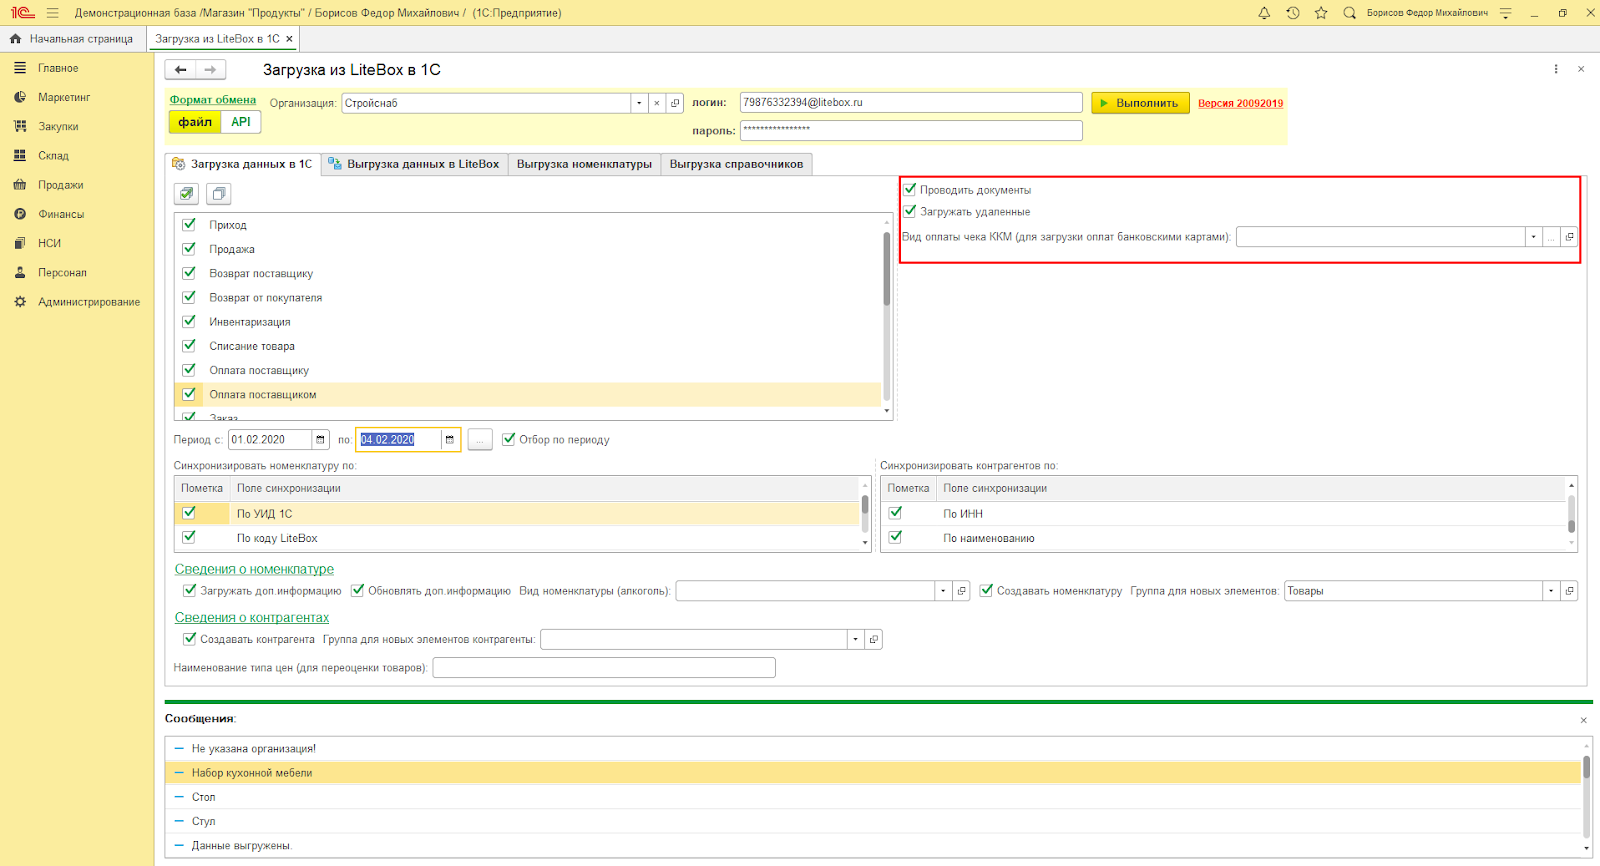Navigate forward with right arrow button
The width and height of the screenshot is (1600, 866).
(210, 70)
